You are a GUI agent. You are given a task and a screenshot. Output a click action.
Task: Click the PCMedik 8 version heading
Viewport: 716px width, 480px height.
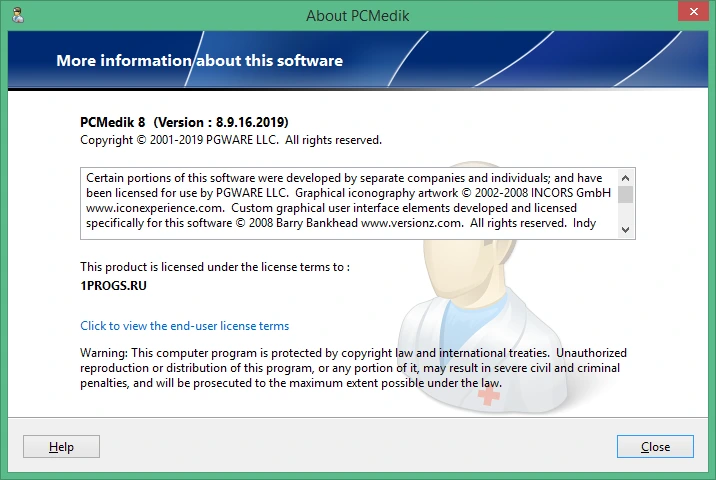184,122
